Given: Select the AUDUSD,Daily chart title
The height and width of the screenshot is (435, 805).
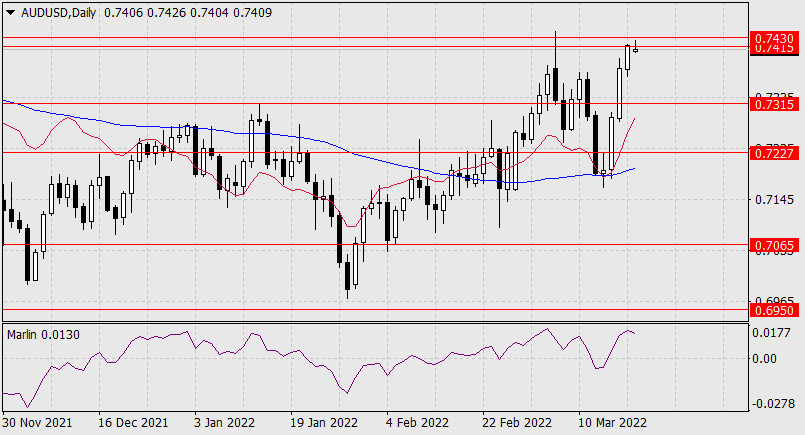Looking at the screenshot, I should click(59, 13).
